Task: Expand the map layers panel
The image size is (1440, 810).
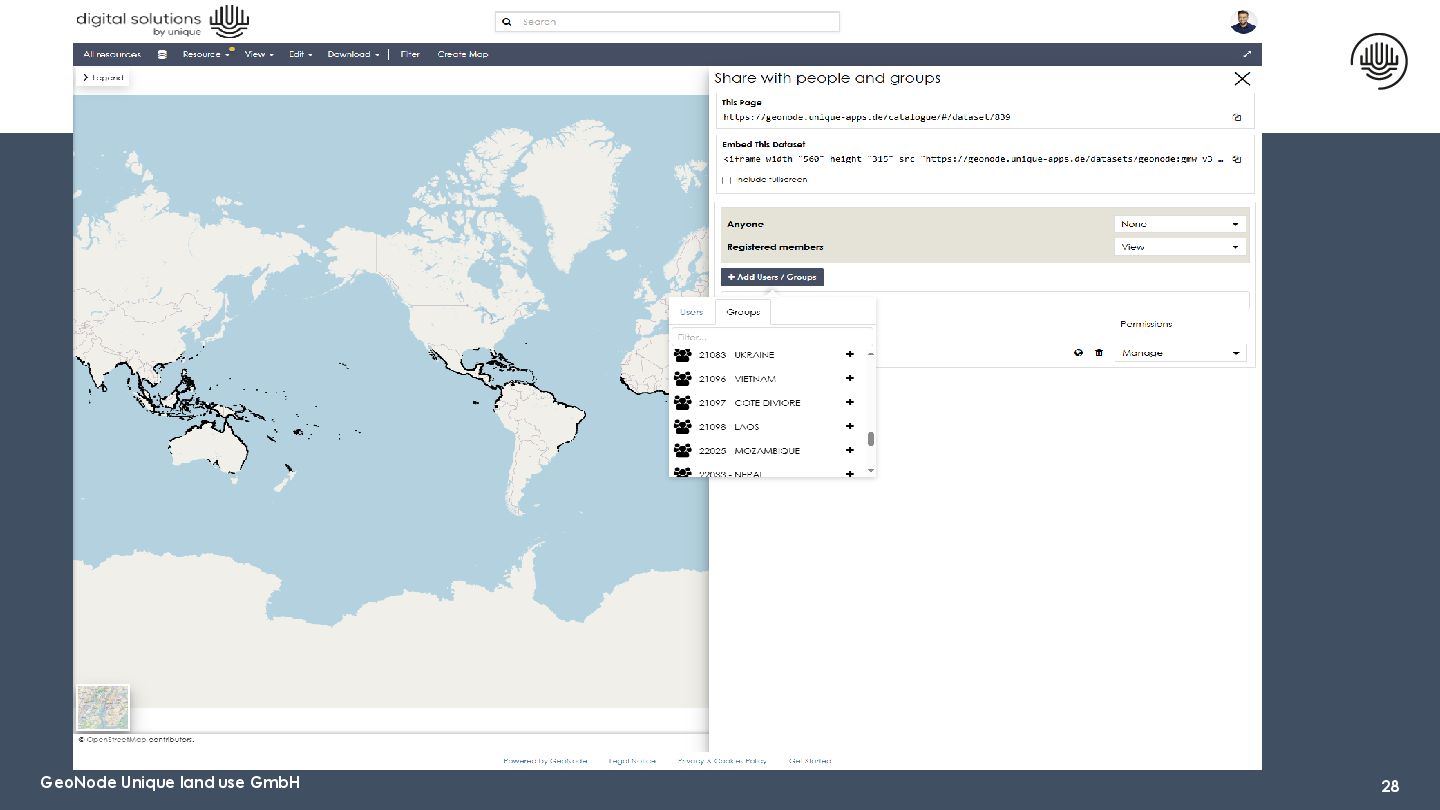Action: [x=103, y=78]
